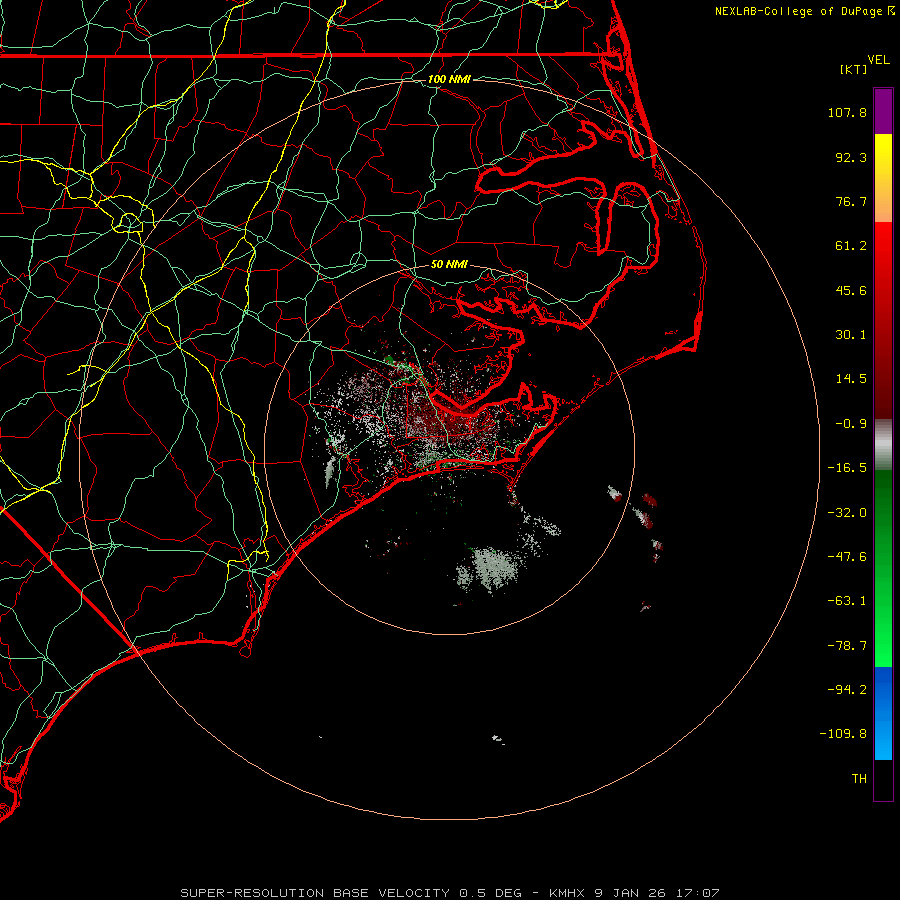Image resolution: width=900 pixels, height=900 pixels.
Task: Click the 100 NMI range ring label
Action: point(449,79)
